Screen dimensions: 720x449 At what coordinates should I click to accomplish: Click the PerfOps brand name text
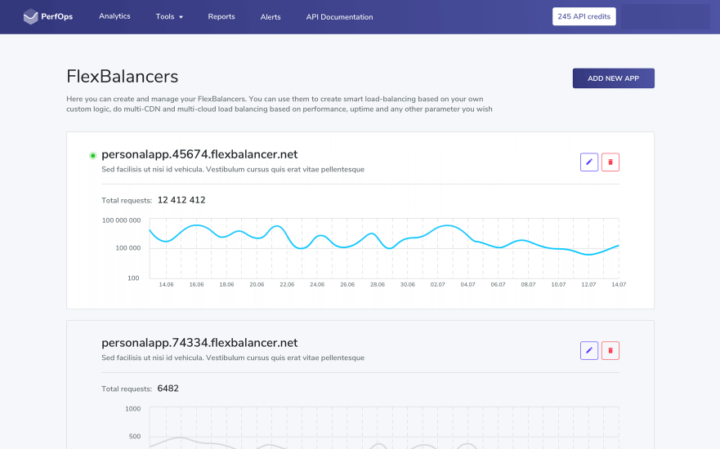coord(57,17)
